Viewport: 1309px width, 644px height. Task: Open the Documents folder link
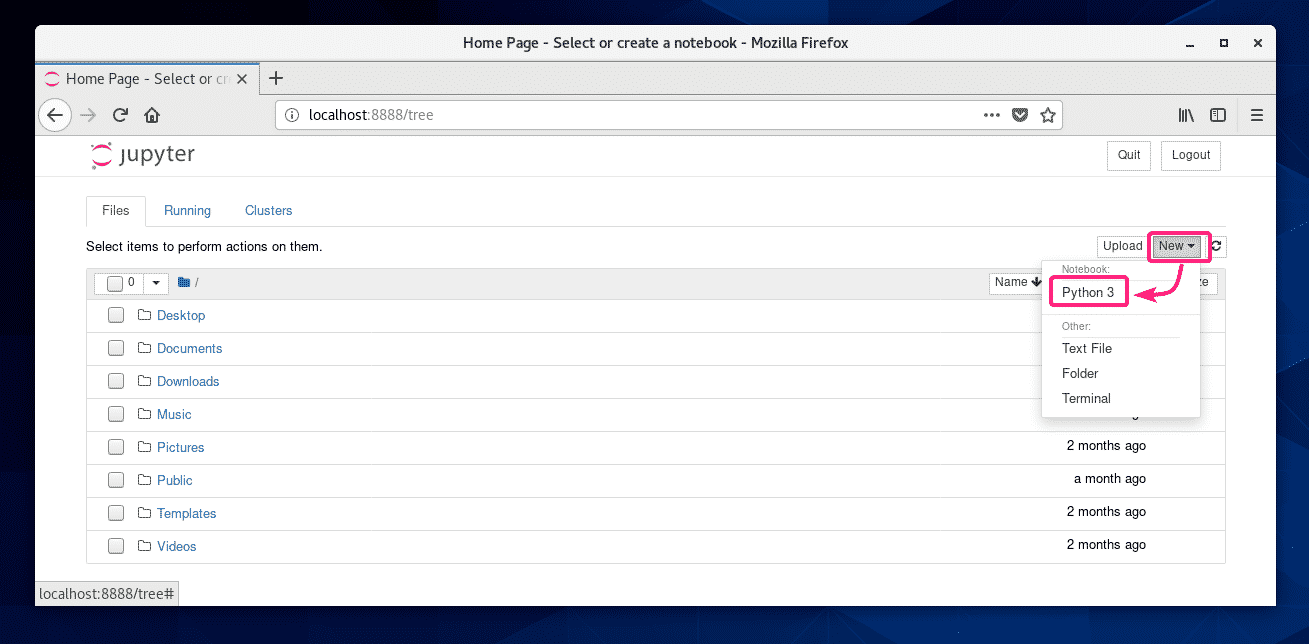pyautogui.click(x=189, y=348)
